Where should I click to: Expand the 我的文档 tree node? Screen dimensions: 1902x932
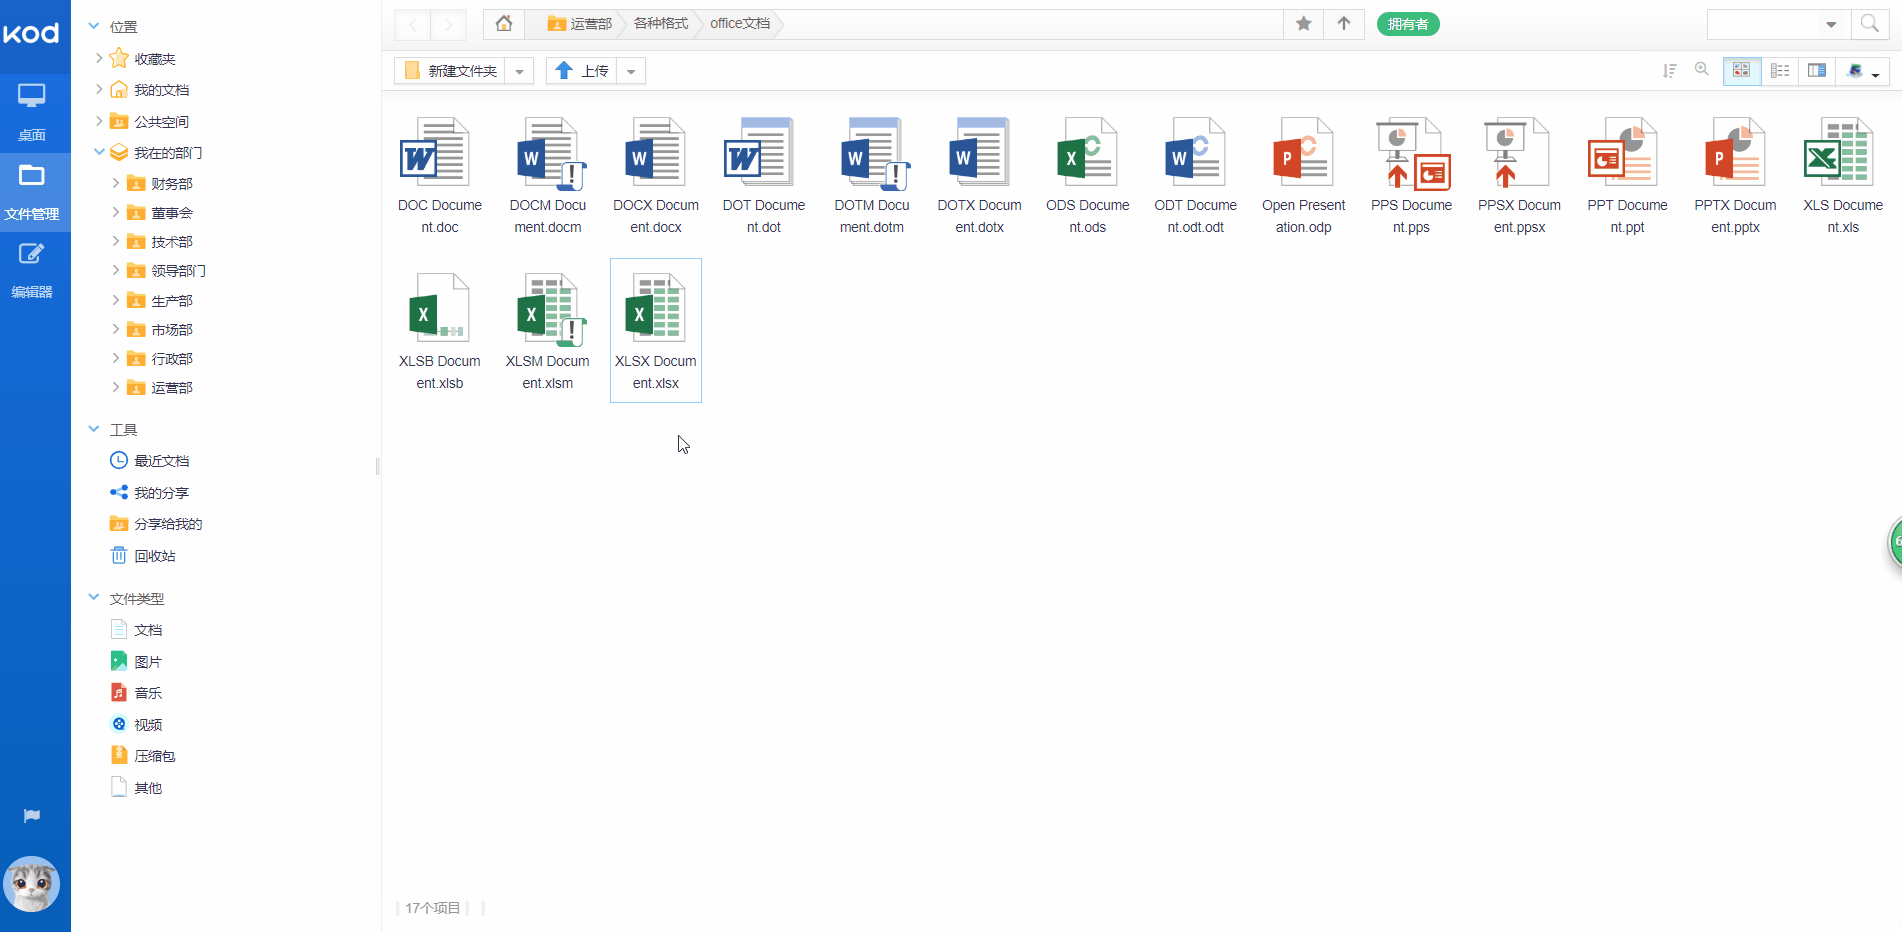(x=99, y=89)
